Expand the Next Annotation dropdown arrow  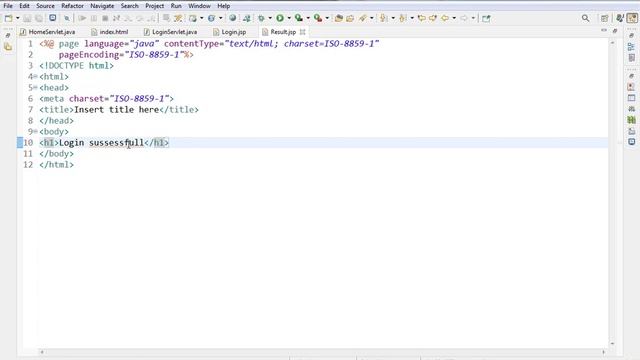click(393, 18)
